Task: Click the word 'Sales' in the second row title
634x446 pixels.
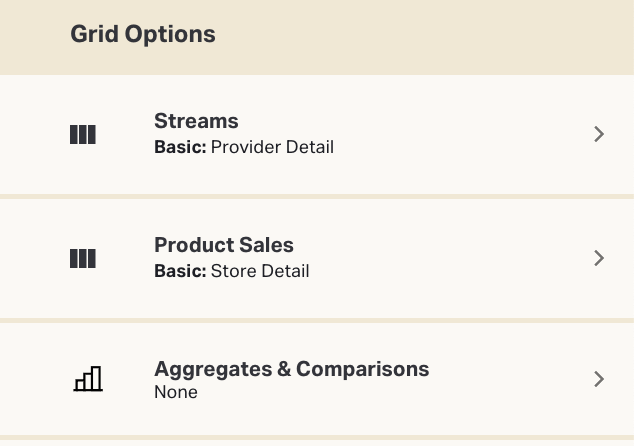Action: tap(267, 245)
